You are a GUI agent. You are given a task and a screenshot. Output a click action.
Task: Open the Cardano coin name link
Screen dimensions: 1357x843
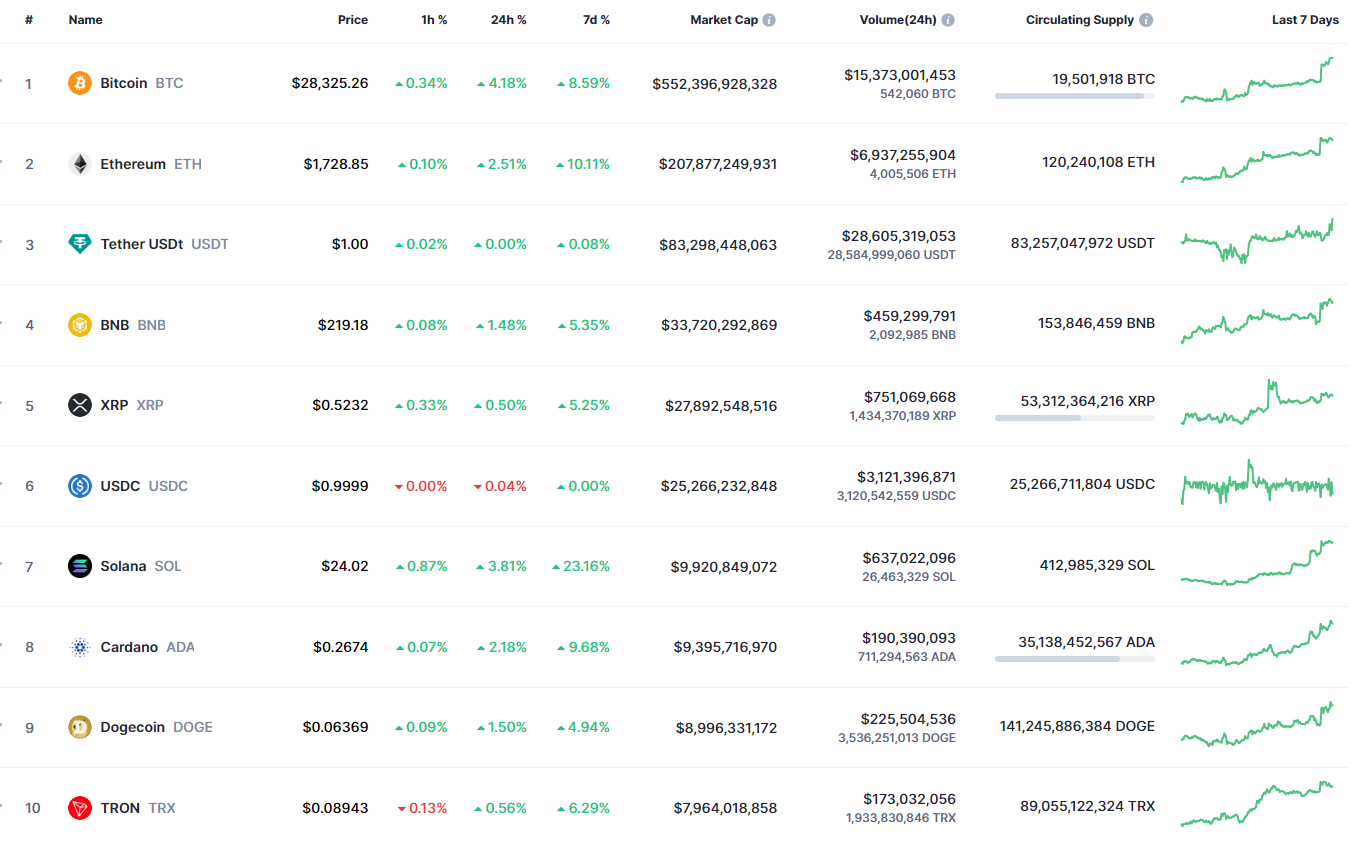coord(129,647)
